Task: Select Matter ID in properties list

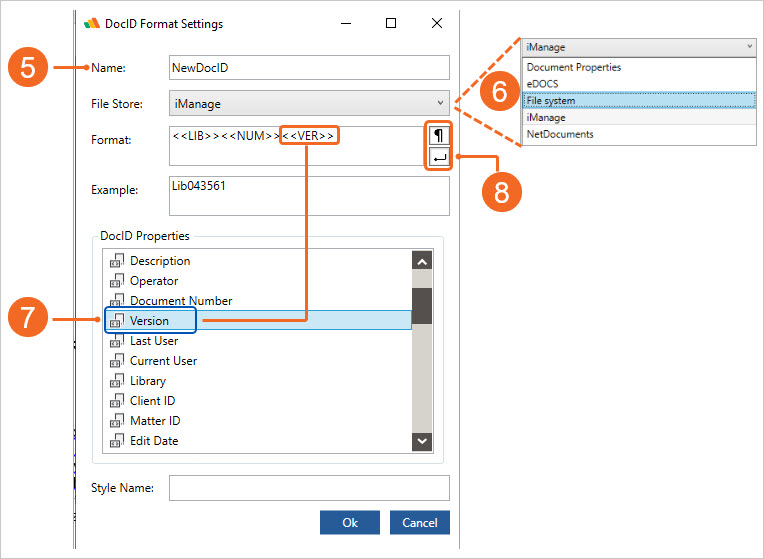Action: point(257,421)
